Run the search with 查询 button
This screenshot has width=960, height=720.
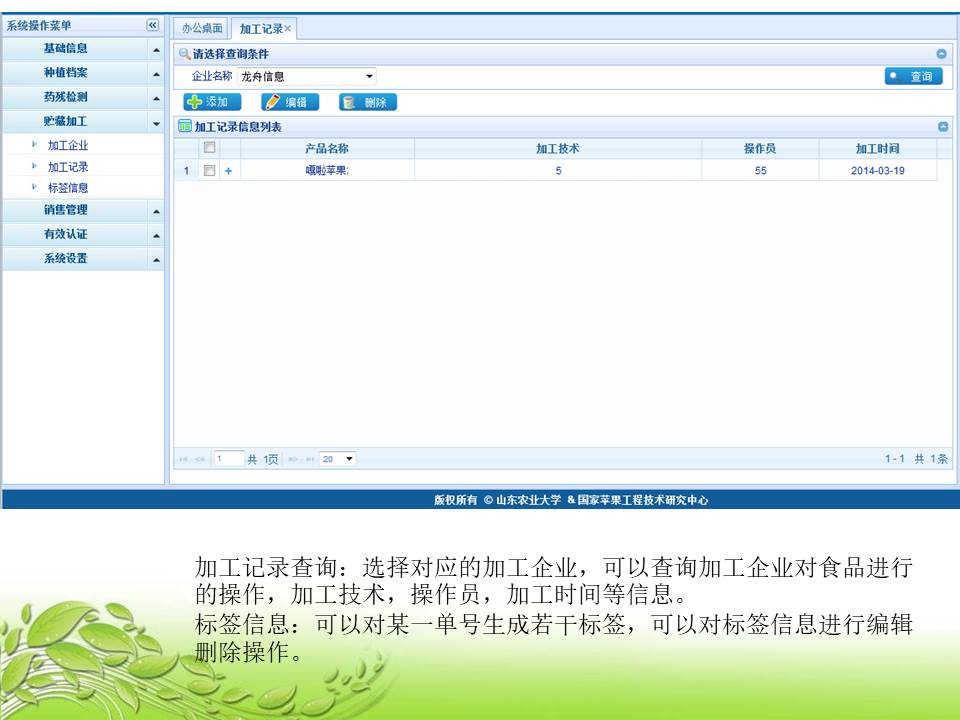(x=913, y=77)
